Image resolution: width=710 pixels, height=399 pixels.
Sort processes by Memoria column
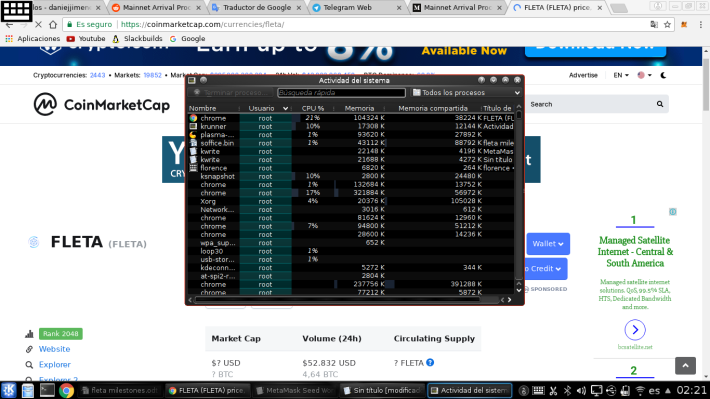click(x=359, y=109)
